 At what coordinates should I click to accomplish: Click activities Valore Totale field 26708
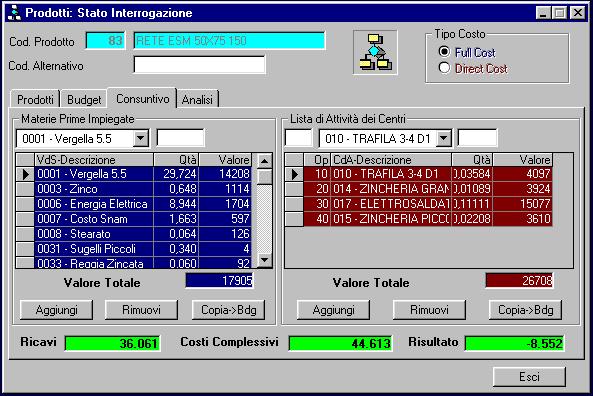[519, 280]
